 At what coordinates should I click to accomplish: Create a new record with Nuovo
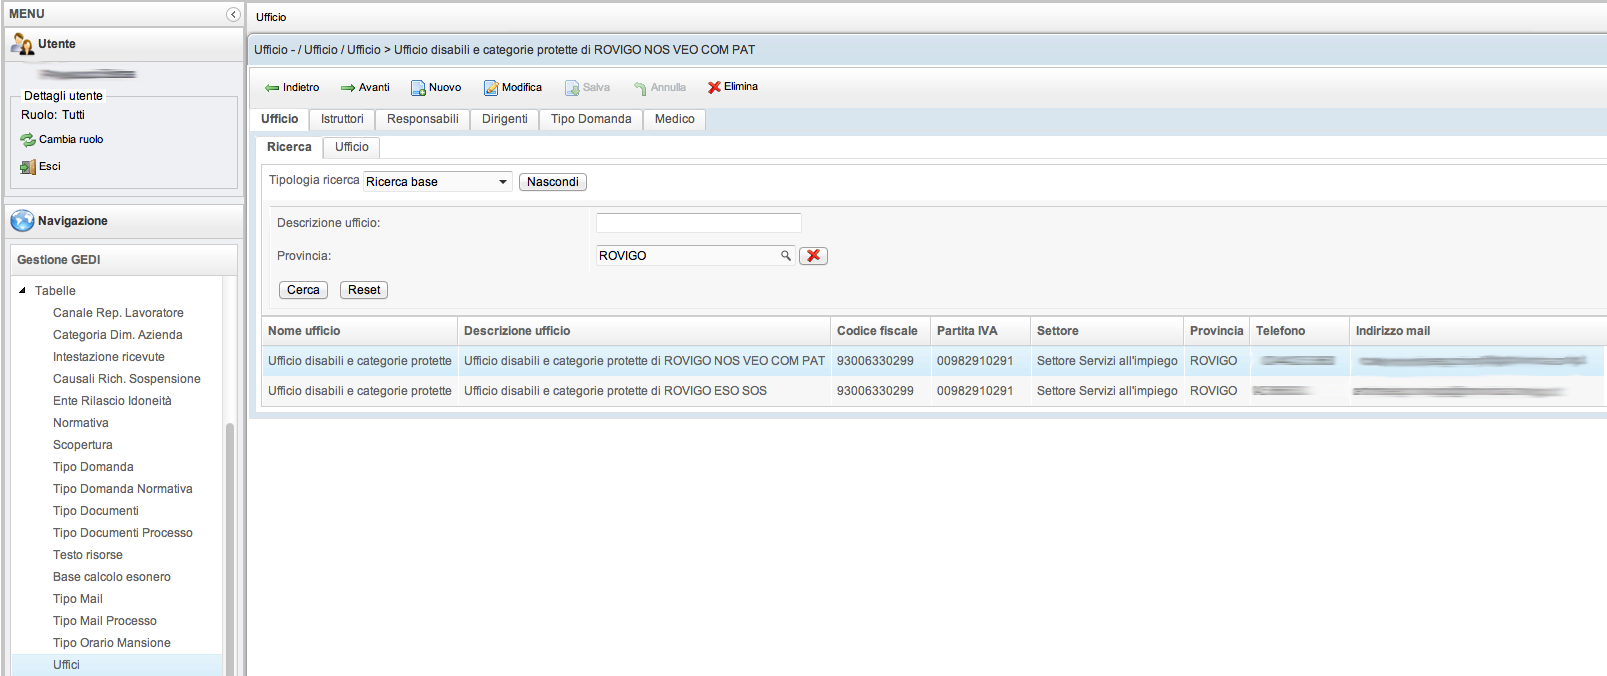436,88
